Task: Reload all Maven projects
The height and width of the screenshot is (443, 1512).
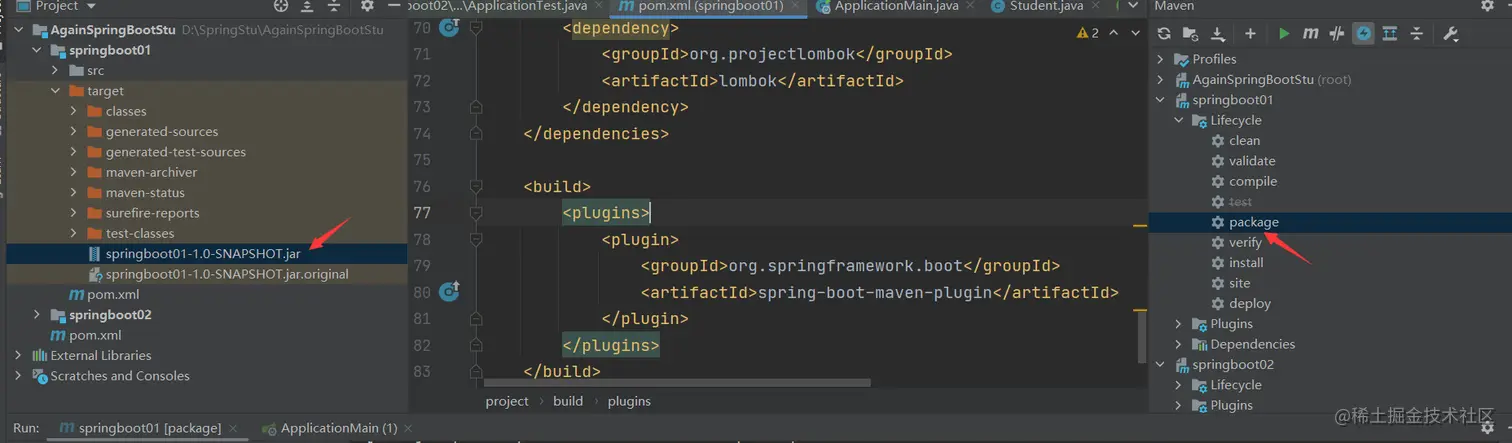Action: 1164,34
